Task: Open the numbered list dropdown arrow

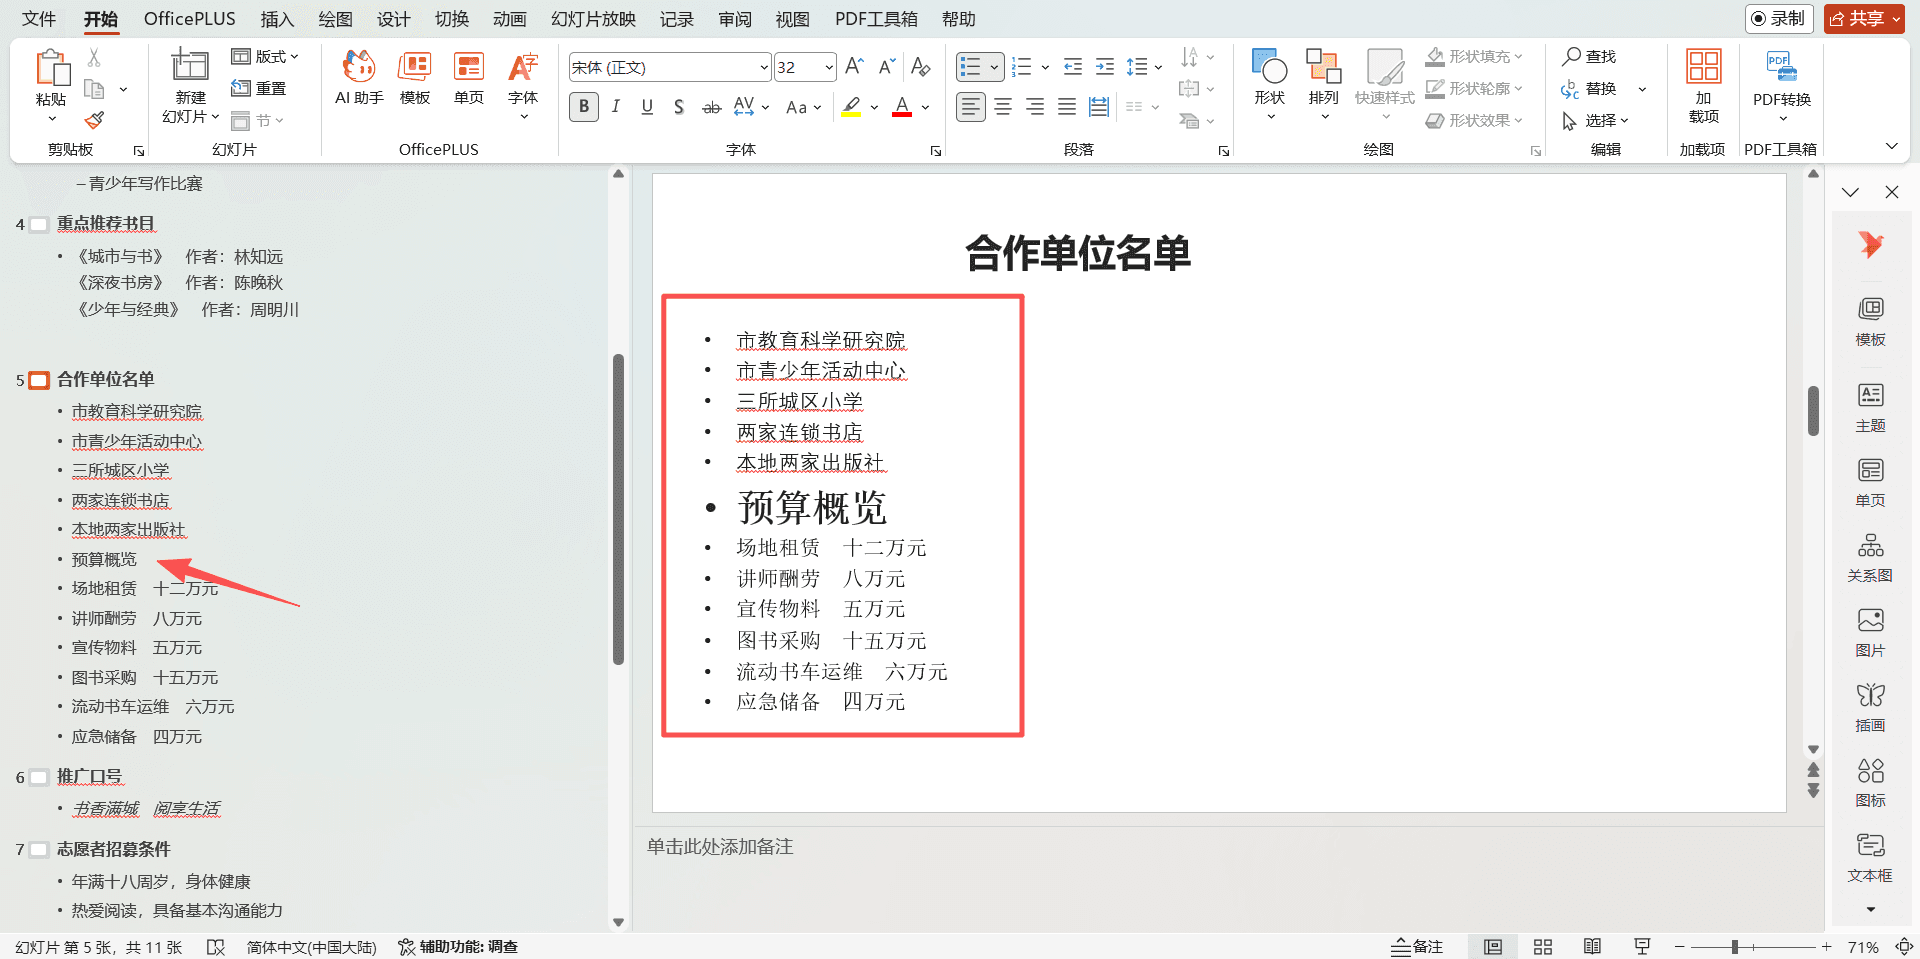Action: tap(1045, 67)
